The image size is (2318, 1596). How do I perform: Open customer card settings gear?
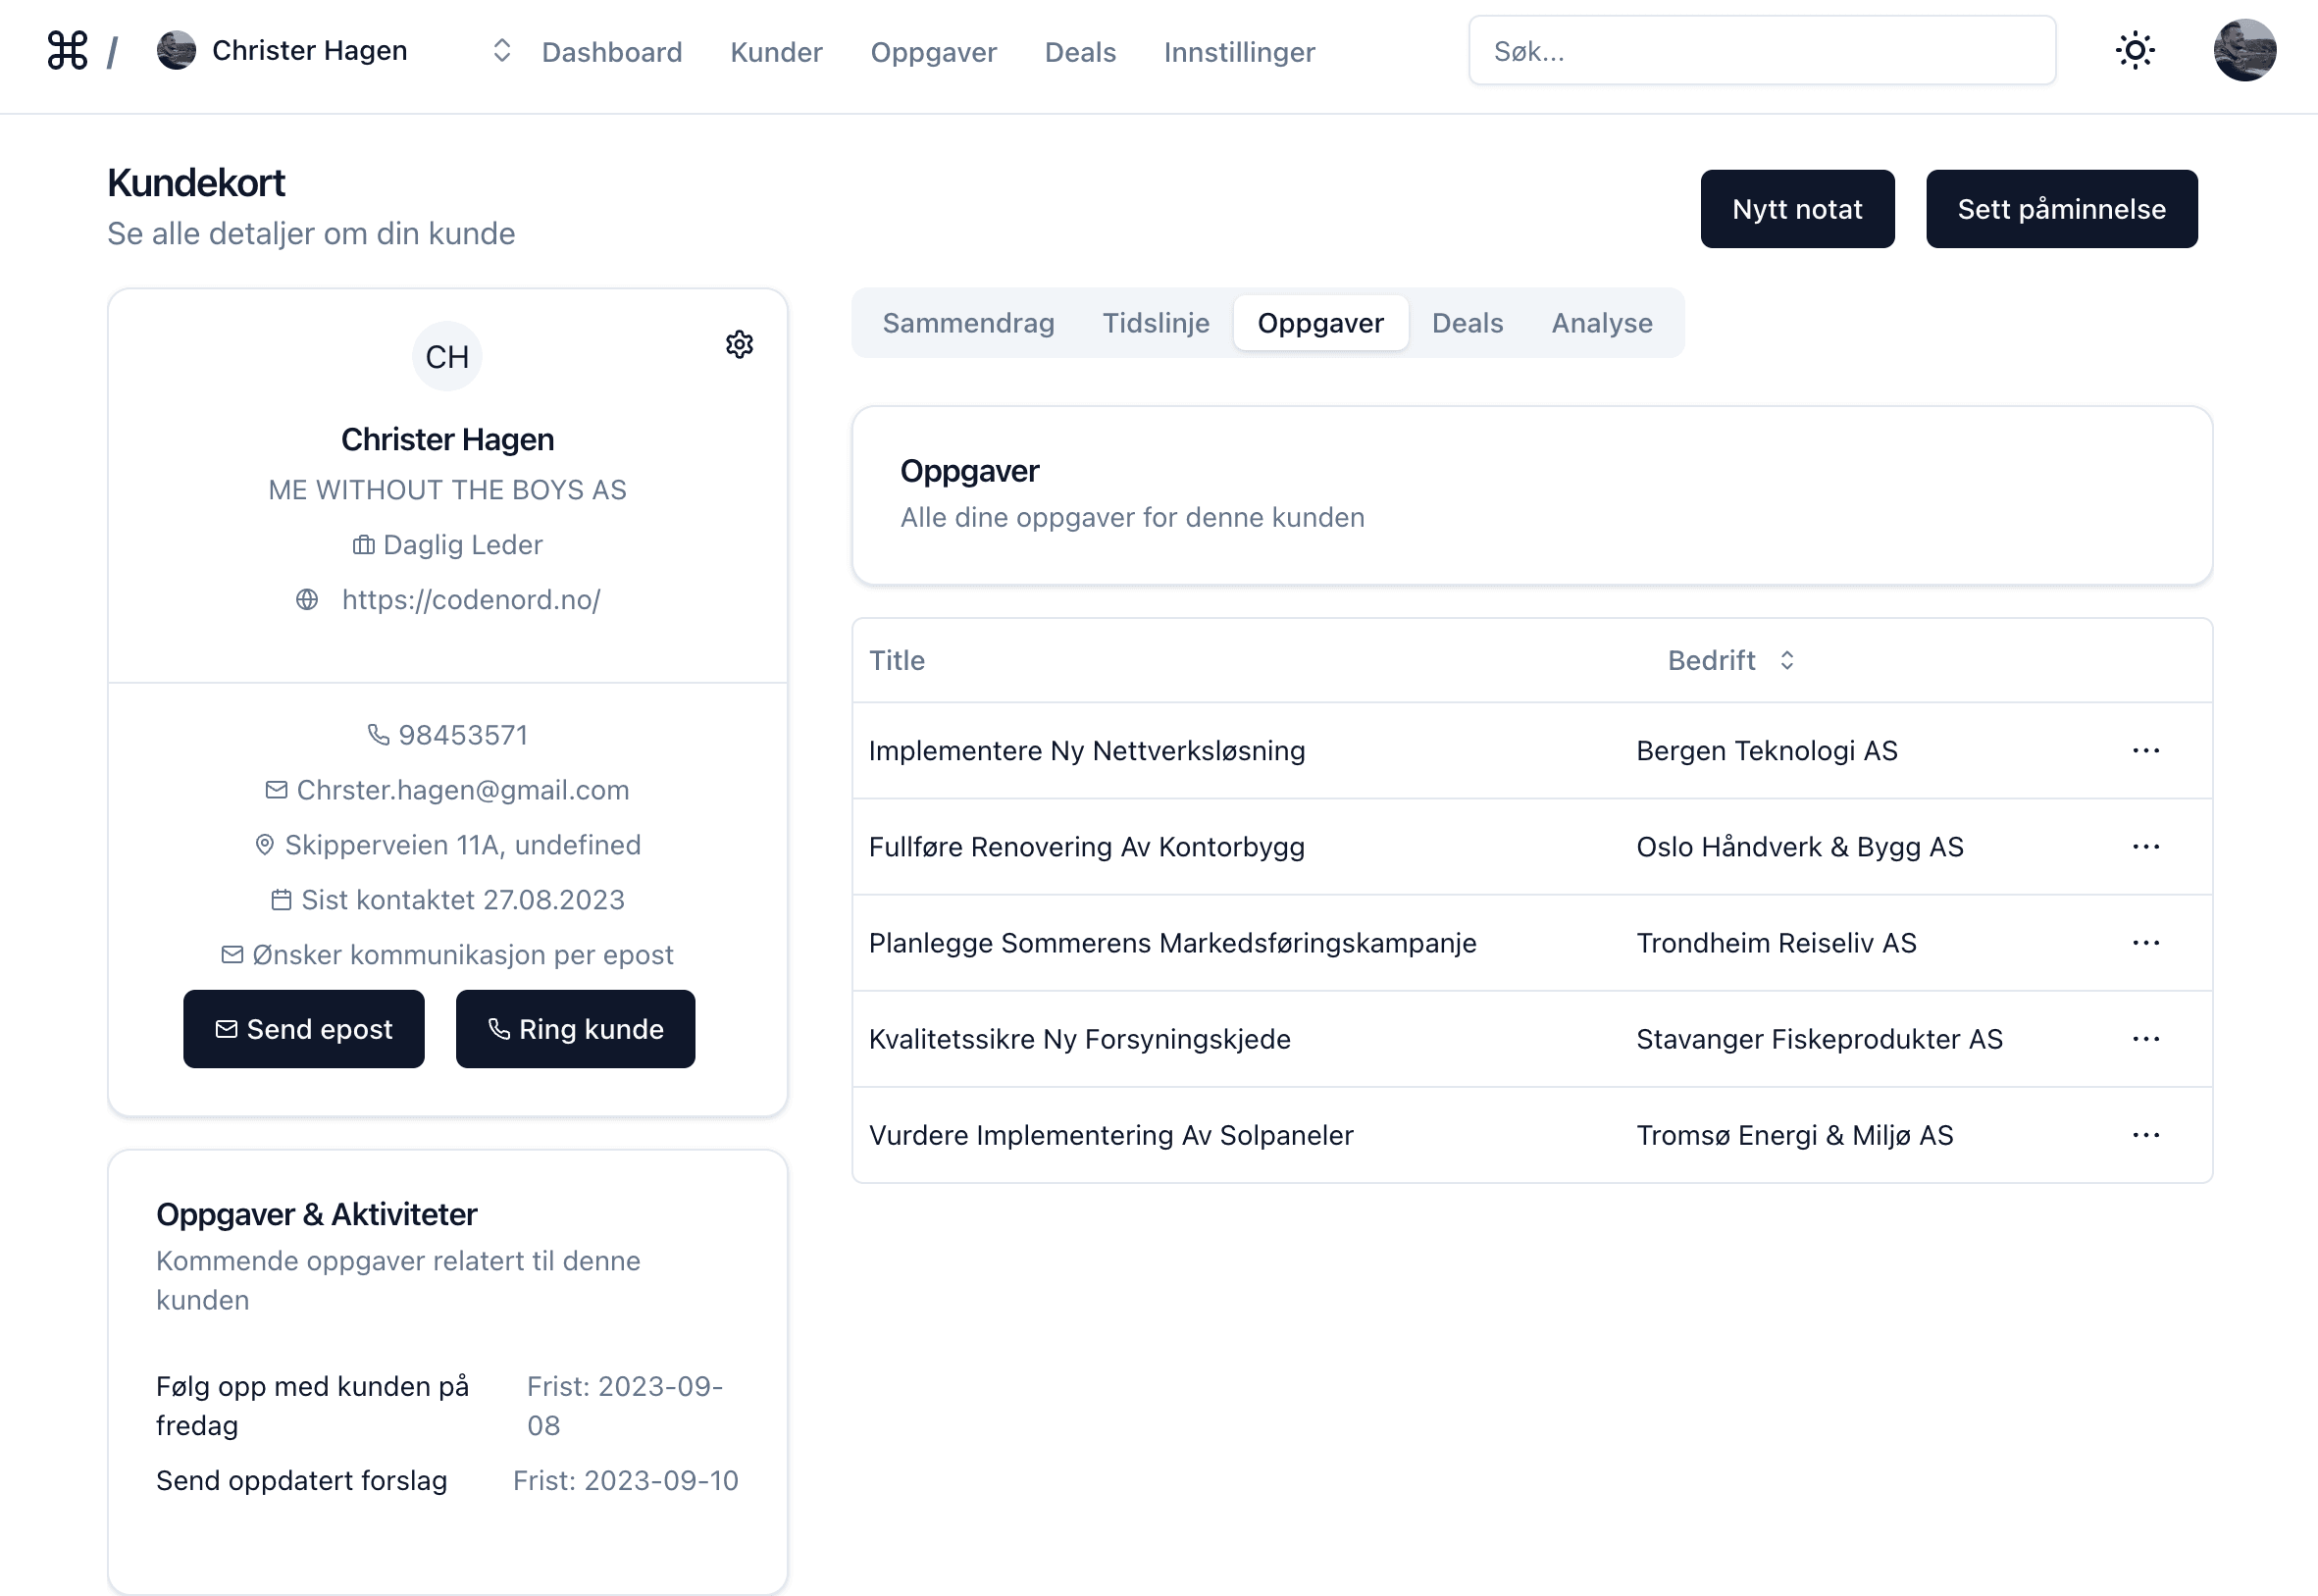tap(739, 345)
